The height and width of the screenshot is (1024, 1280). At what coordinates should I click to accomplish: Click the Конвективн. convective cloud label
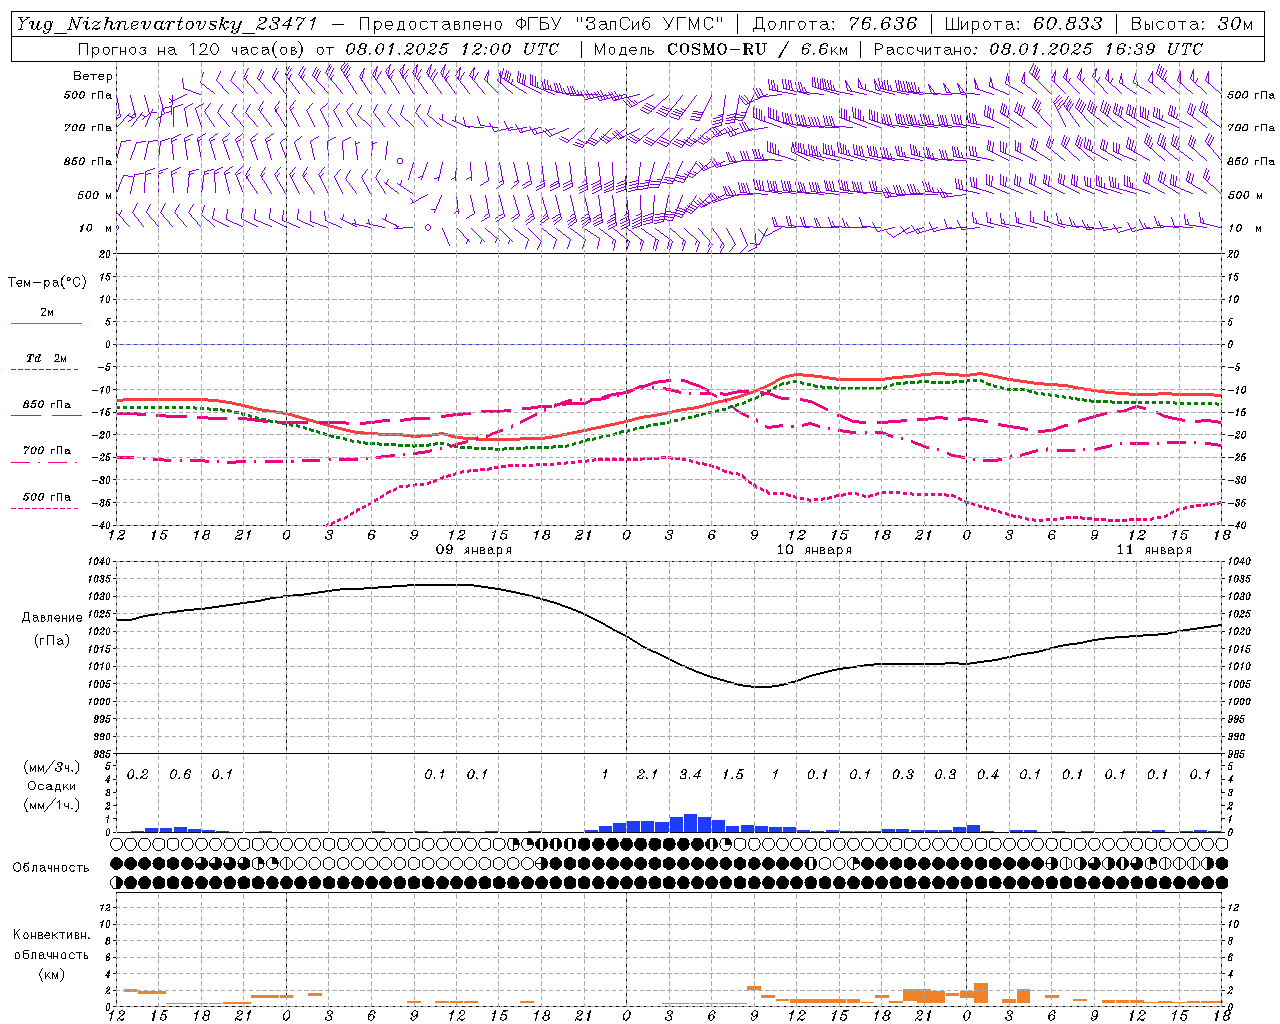tap(51, 935)
